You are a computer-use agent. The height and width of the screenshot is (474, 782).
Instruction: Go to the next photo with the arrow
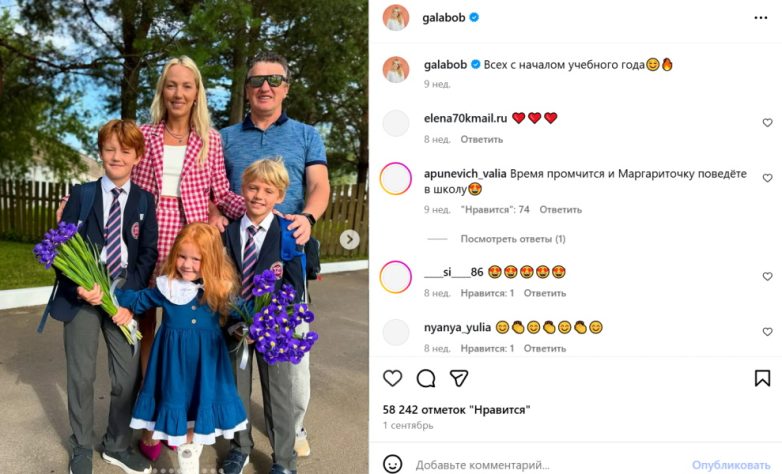[x=350, y=239]
